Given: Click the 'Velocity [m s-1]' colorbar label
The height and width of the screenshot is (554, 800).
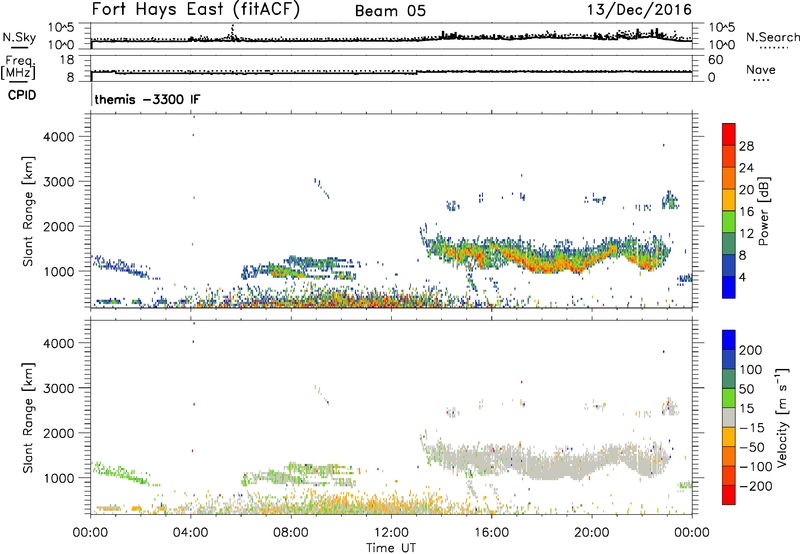Looking at the screenshot, I should [x=782, y=417].
